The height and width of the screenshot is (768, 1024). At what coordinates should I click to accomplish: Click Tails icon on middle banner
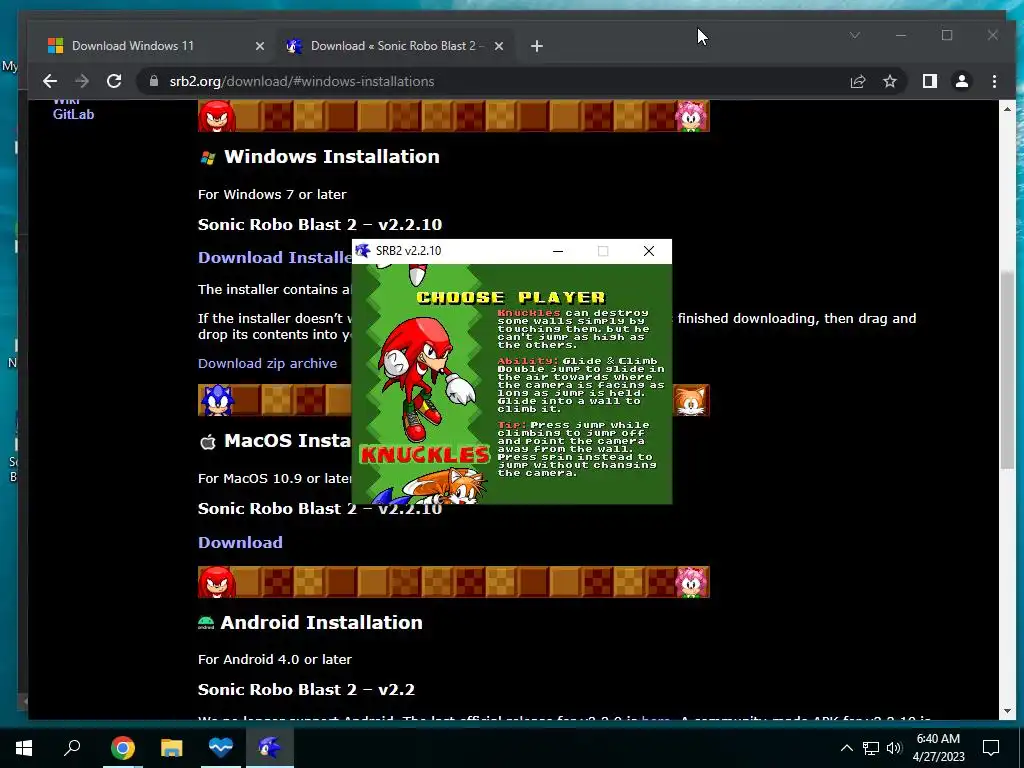click(692, 400)
